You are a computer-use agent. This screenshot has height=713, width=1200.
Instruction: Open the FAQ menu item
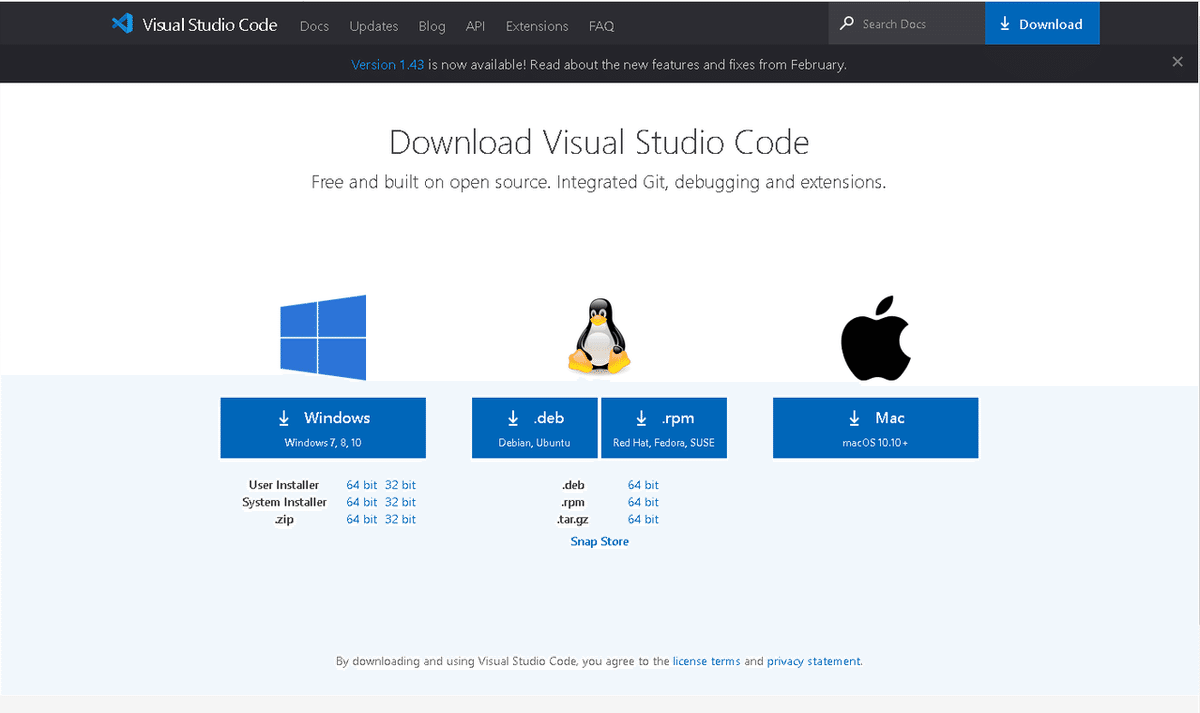[x=601, y=26]
